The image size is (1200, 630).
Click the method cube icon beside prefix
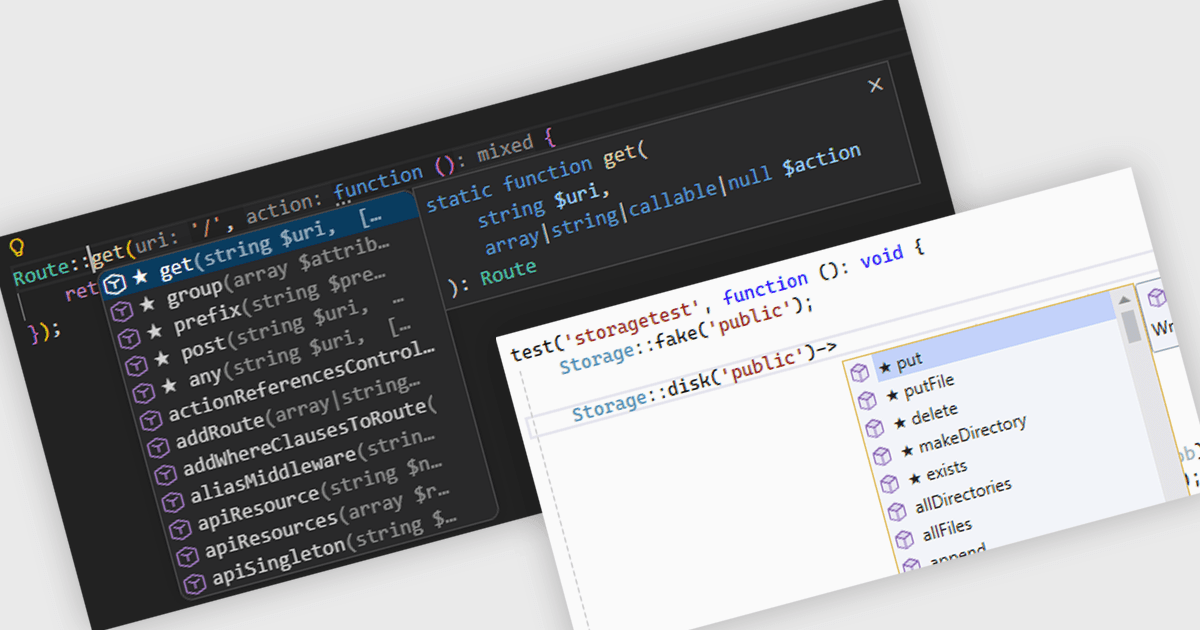[x=127, y=338]
